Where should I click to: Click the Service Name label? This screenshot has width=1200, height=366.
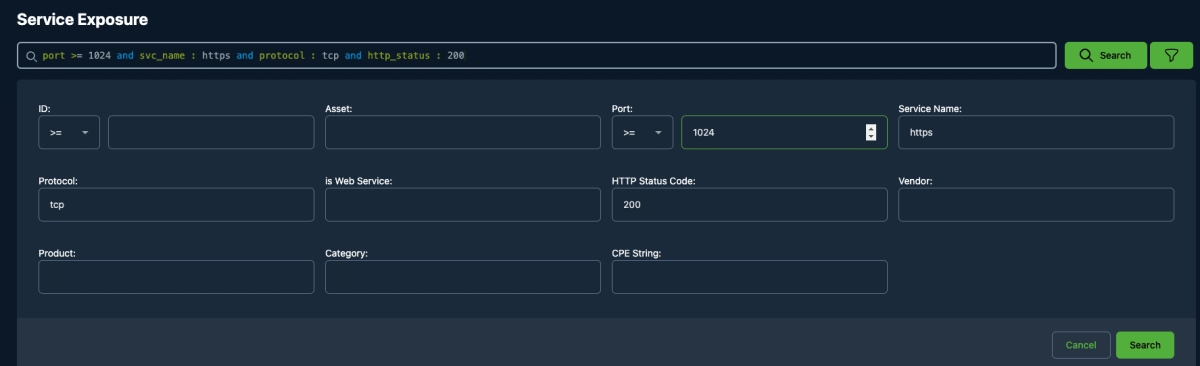930,108
